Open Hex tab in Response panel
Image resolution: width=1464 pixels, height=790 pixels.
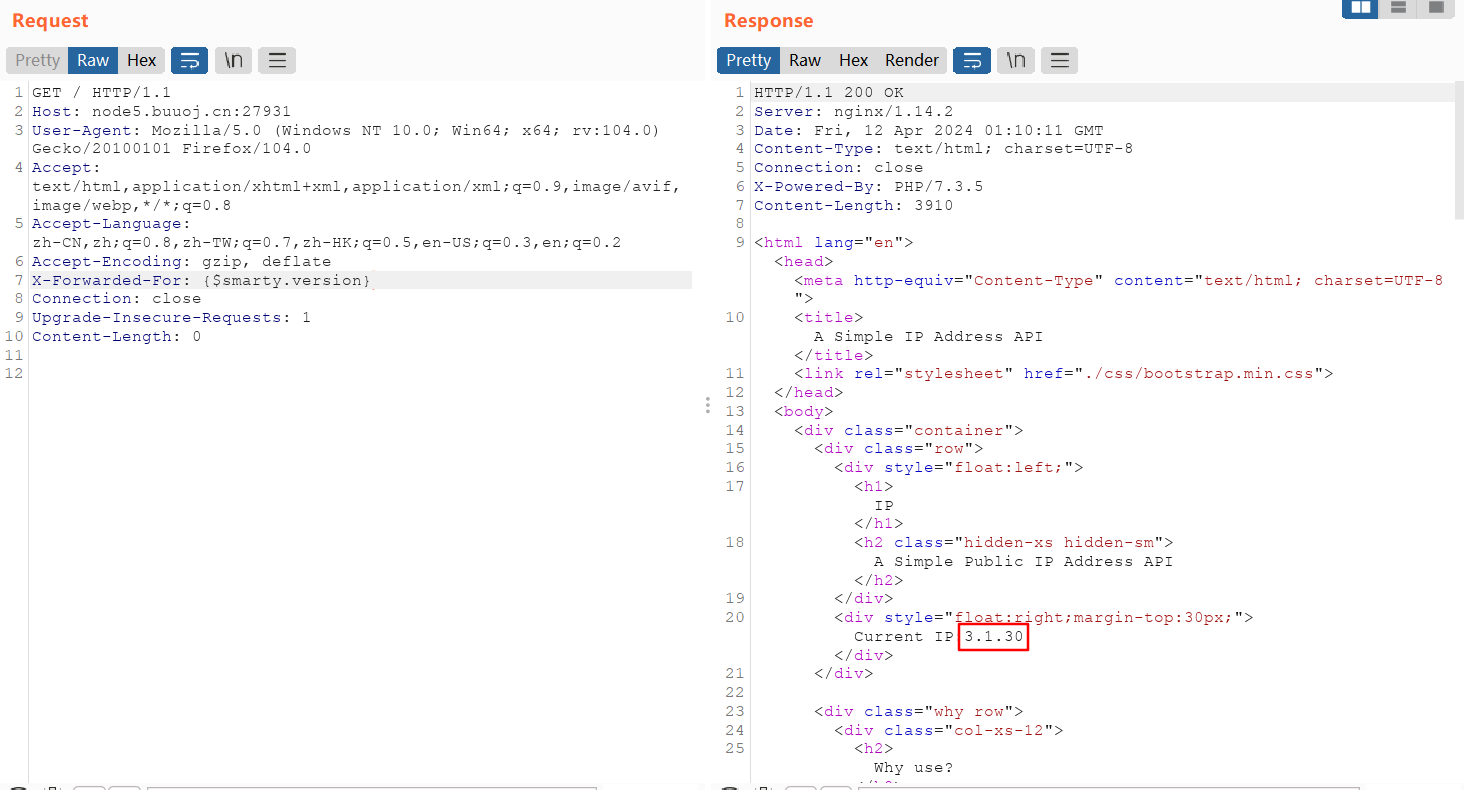coord(853,60)
